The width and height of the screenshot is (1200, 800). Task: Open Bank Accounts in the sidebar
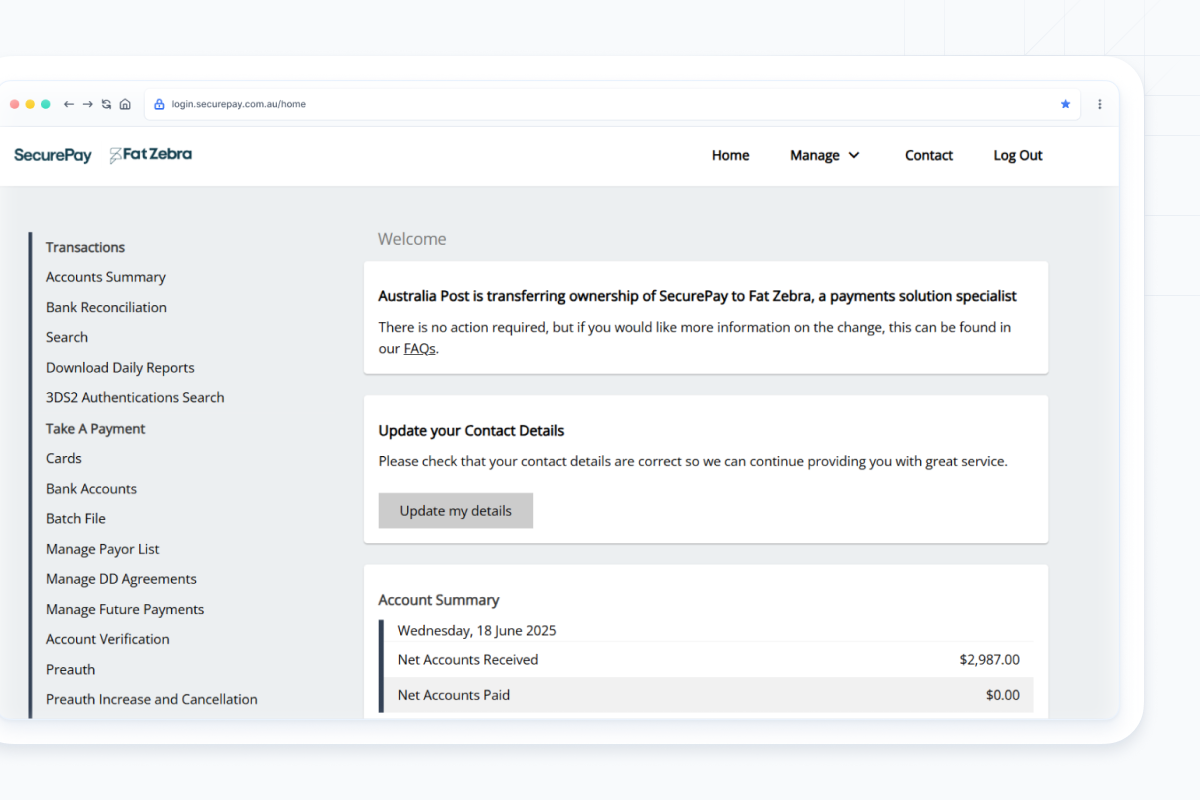click(91, 489)
